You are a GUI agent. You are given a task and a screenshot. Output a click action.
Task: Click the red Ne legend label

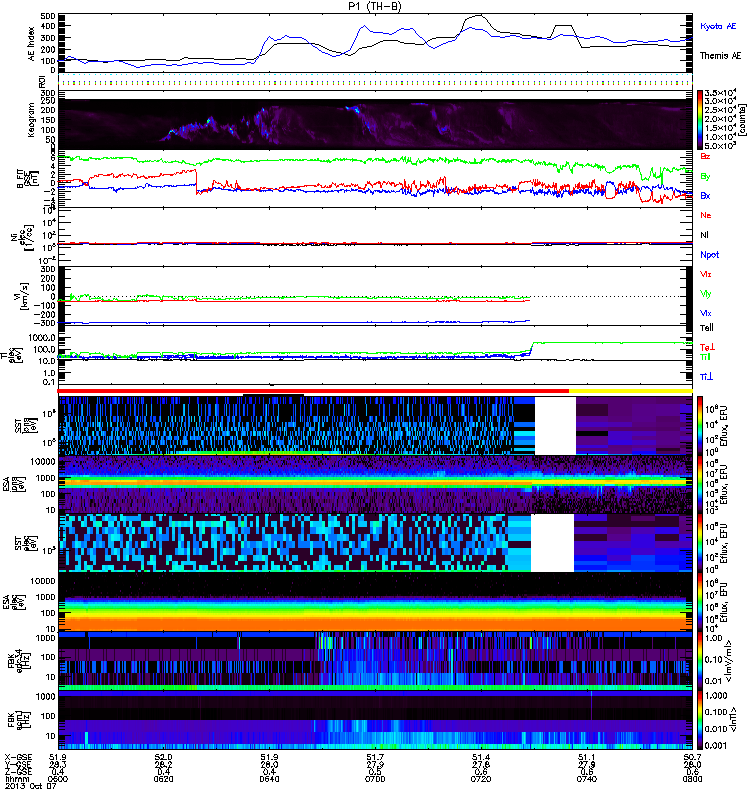[x=705, y=215]
